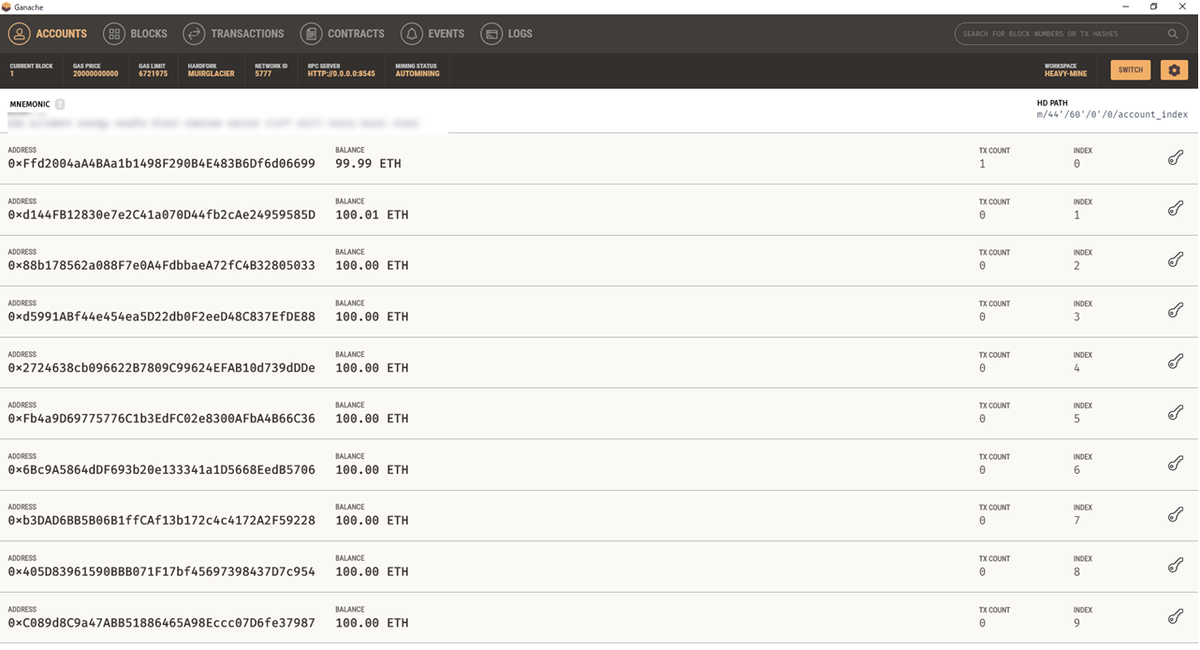1200x650 pixels.
Task: Click the 99.99 ETH balance
Action: (x=368, y=163)
